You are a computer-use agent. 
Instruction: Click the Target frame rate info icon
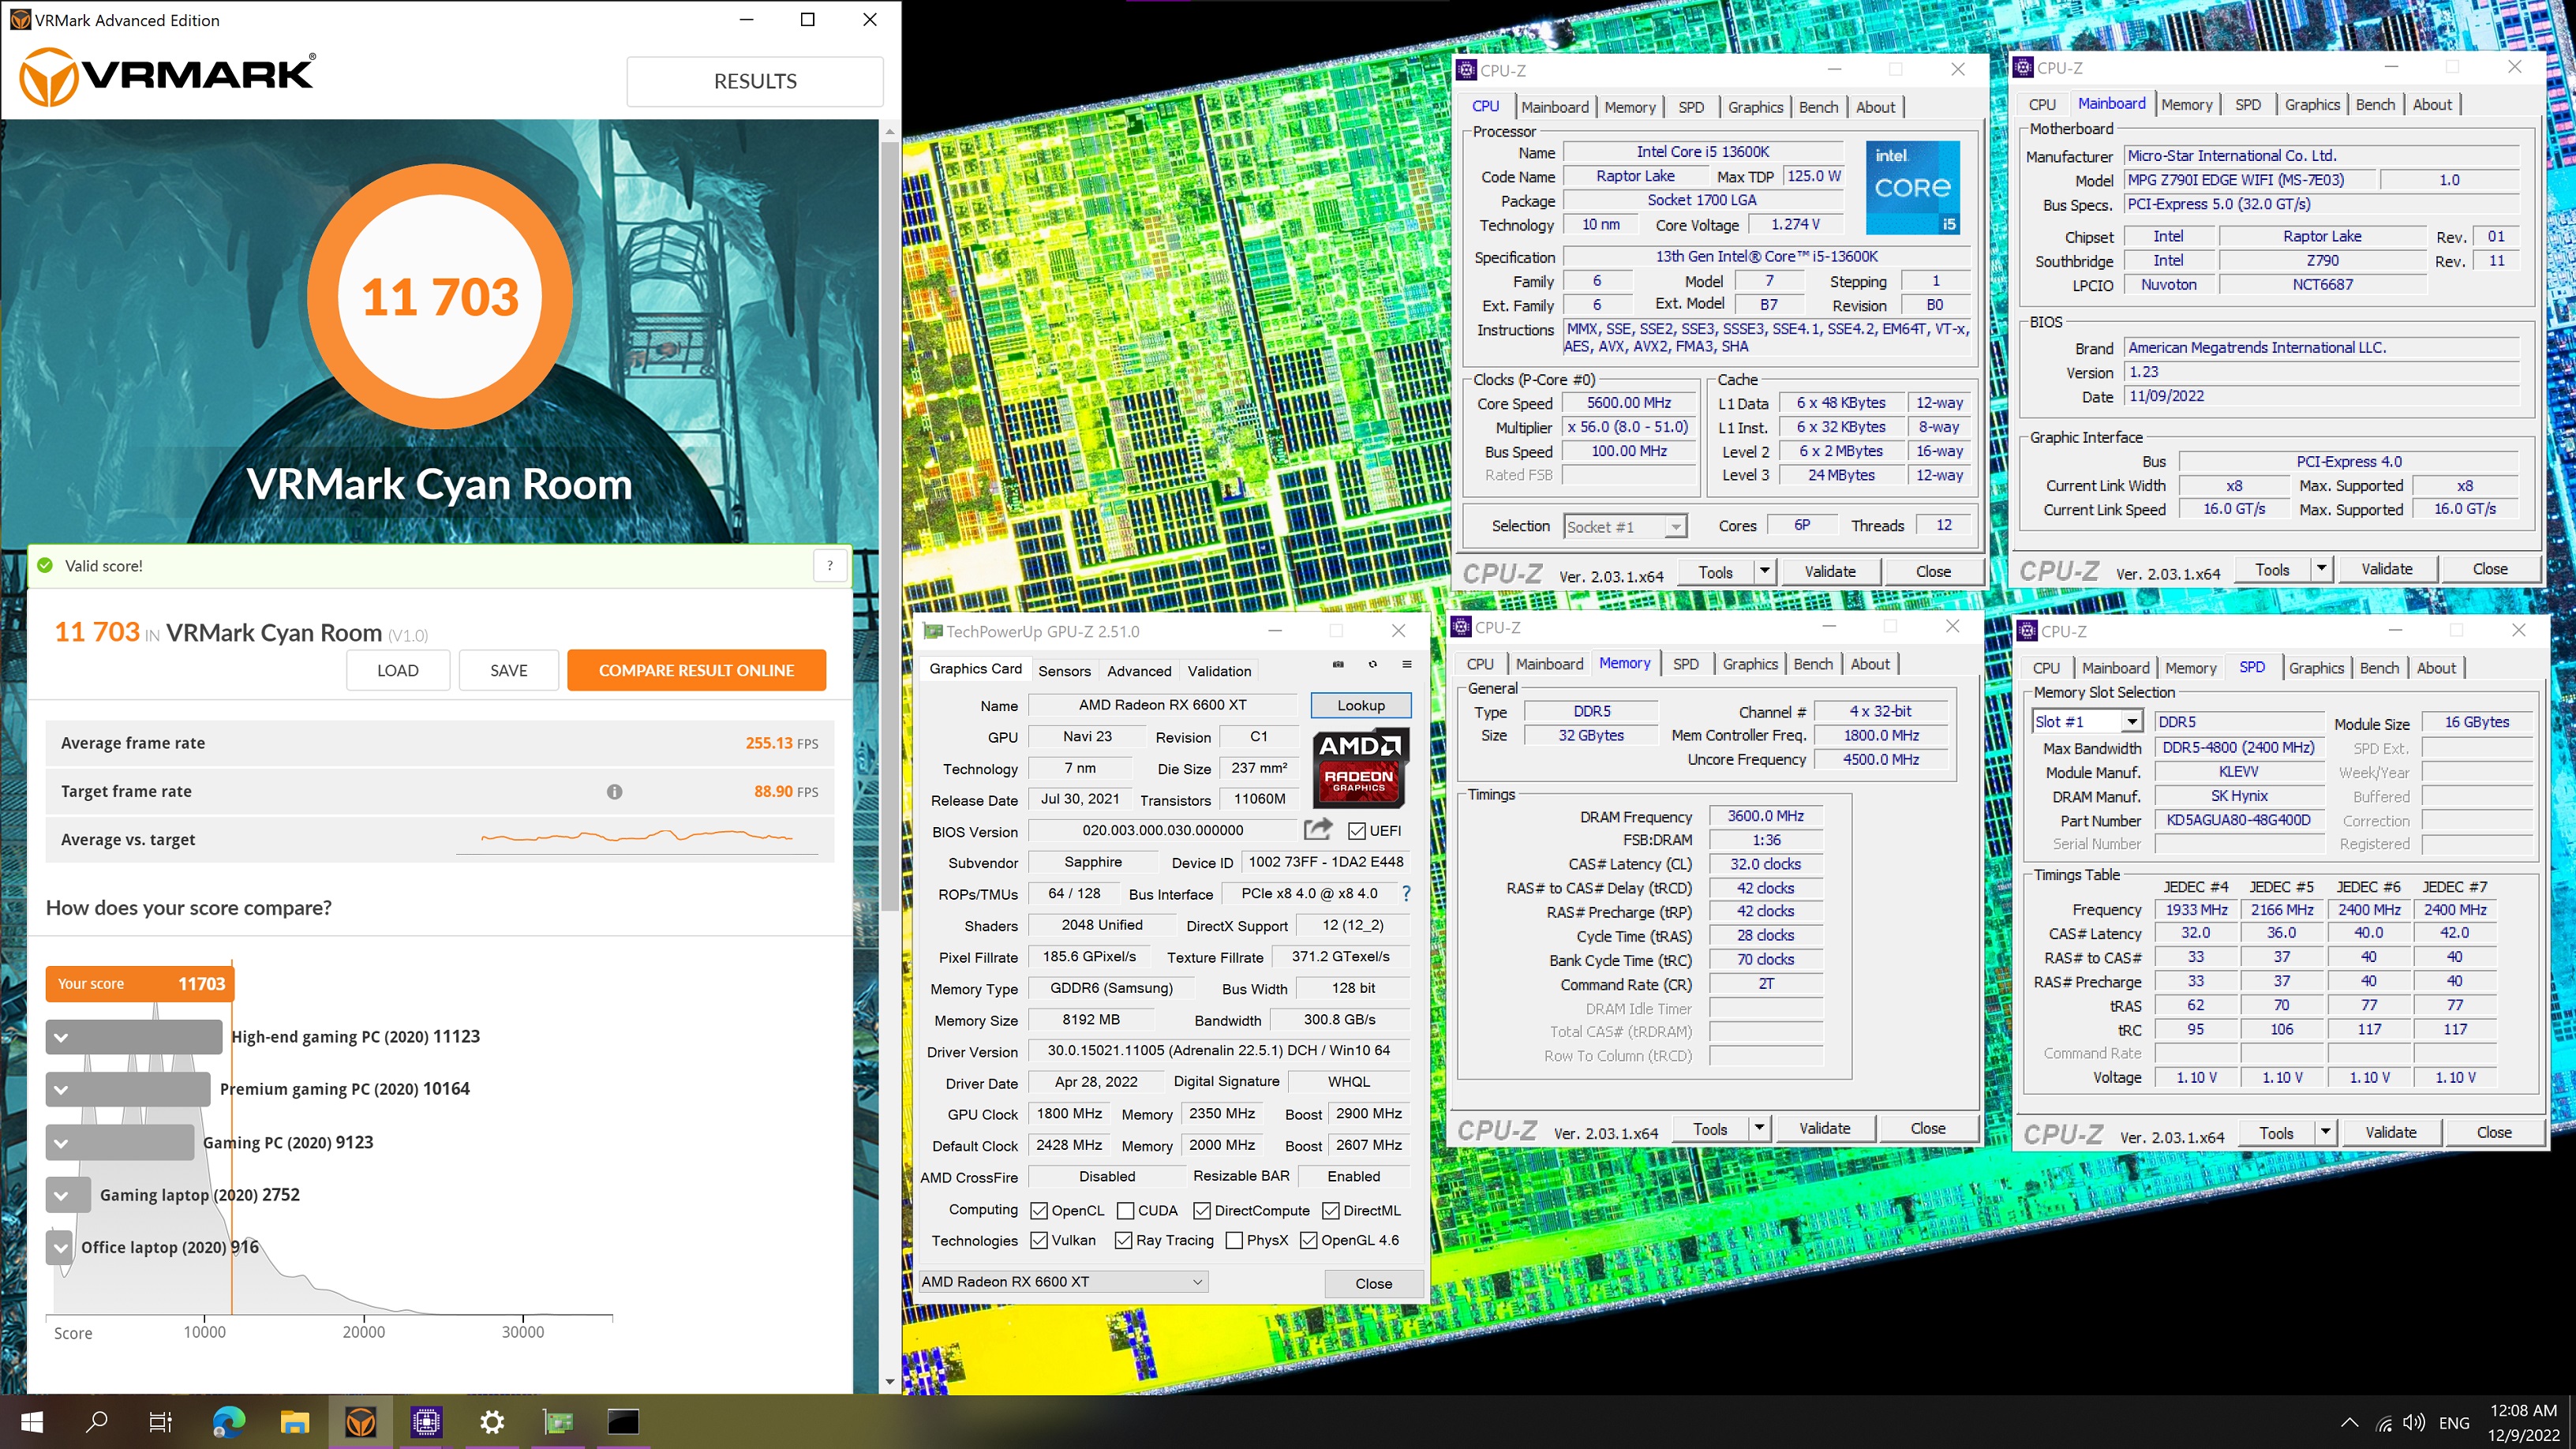[x=614, y=791]
